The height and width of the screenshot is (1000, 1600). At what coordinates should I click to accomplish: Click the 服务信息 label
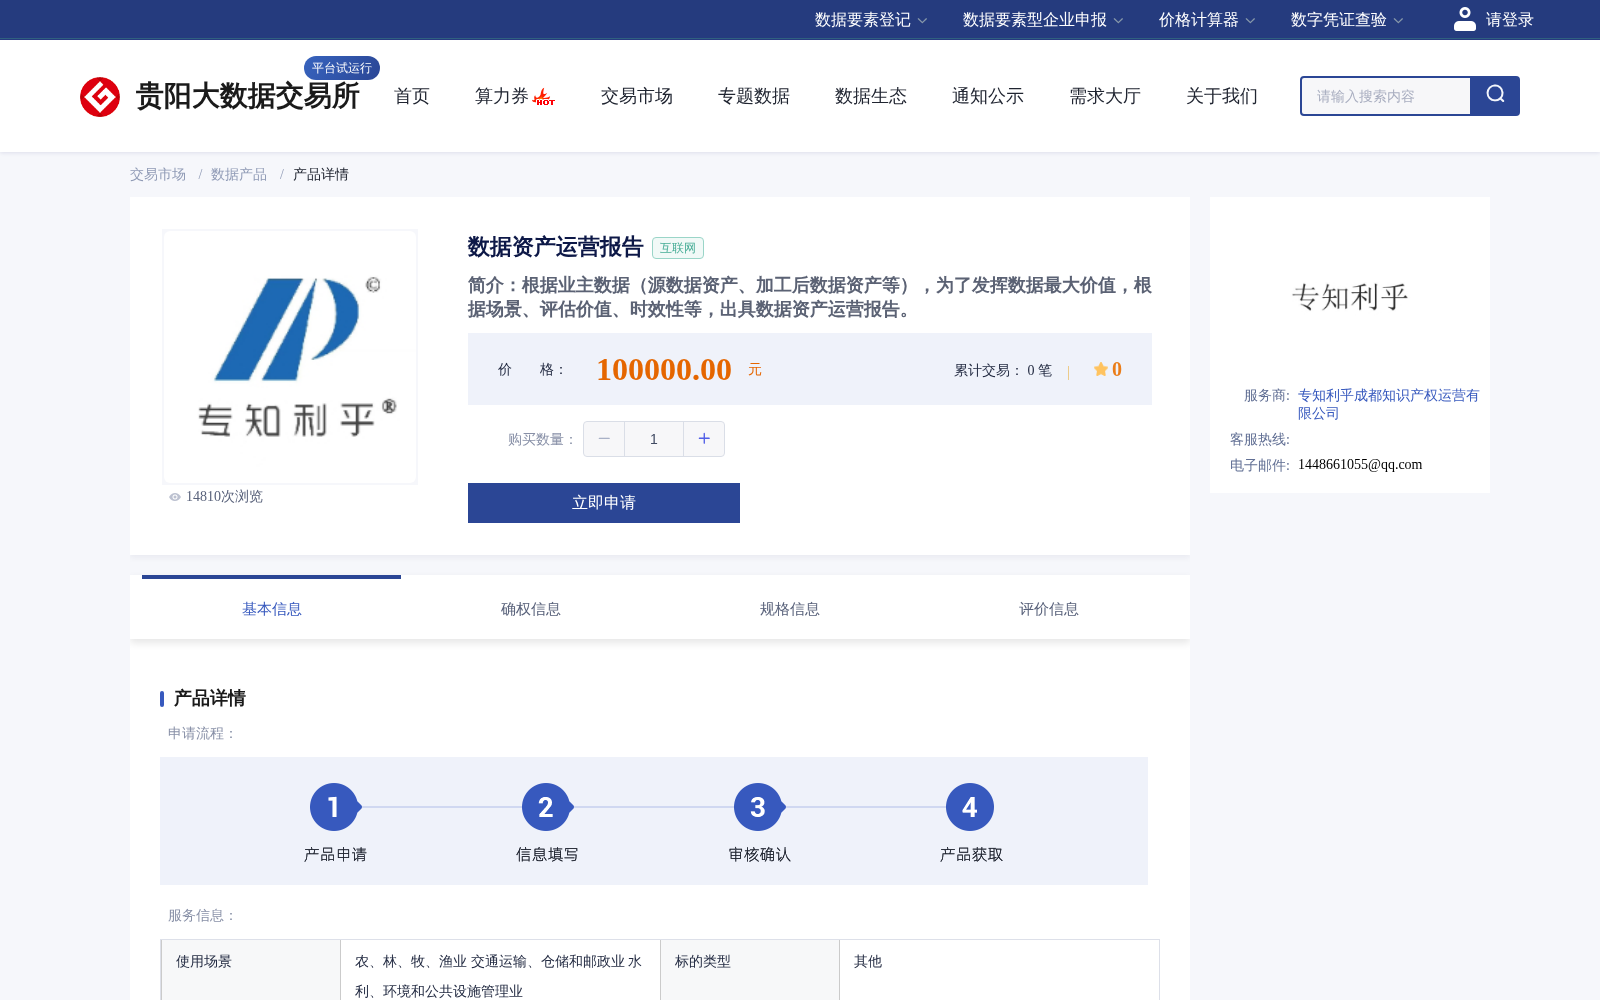202,915
